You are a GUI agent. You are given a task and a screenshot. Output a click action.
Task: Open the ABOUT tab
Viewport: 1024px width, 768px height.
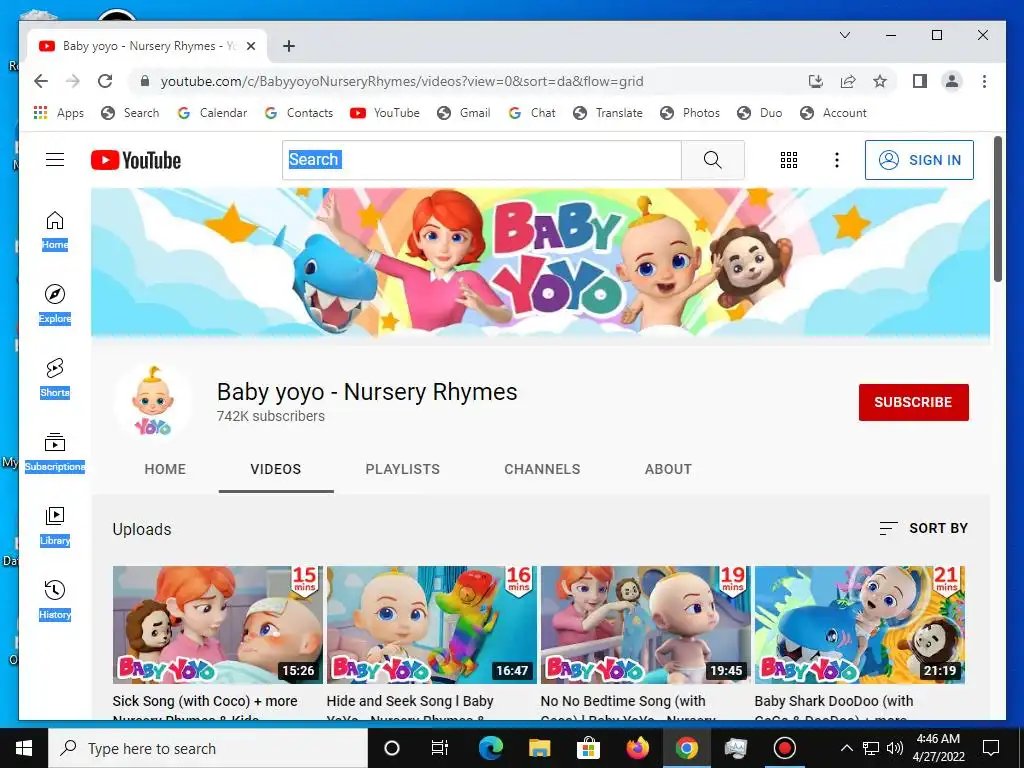(668, 469)
